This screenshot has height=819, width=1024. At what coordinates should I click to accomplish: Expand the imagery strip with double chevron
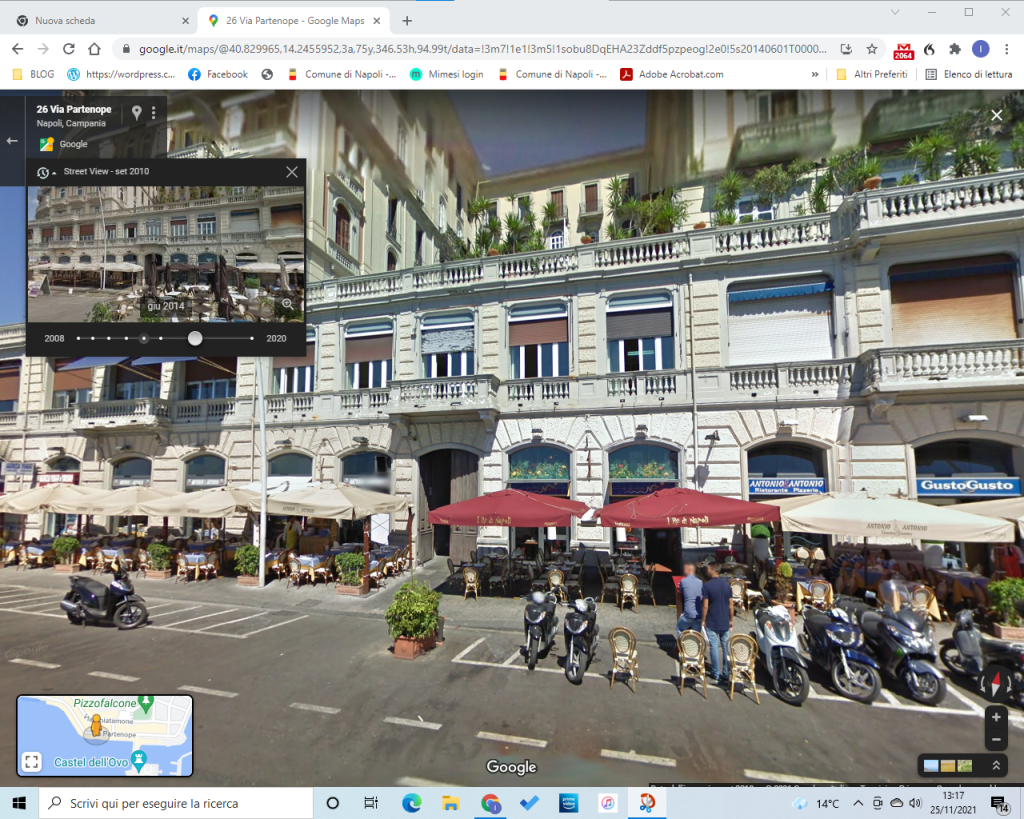pyautogui.click(x=996, y=765)
